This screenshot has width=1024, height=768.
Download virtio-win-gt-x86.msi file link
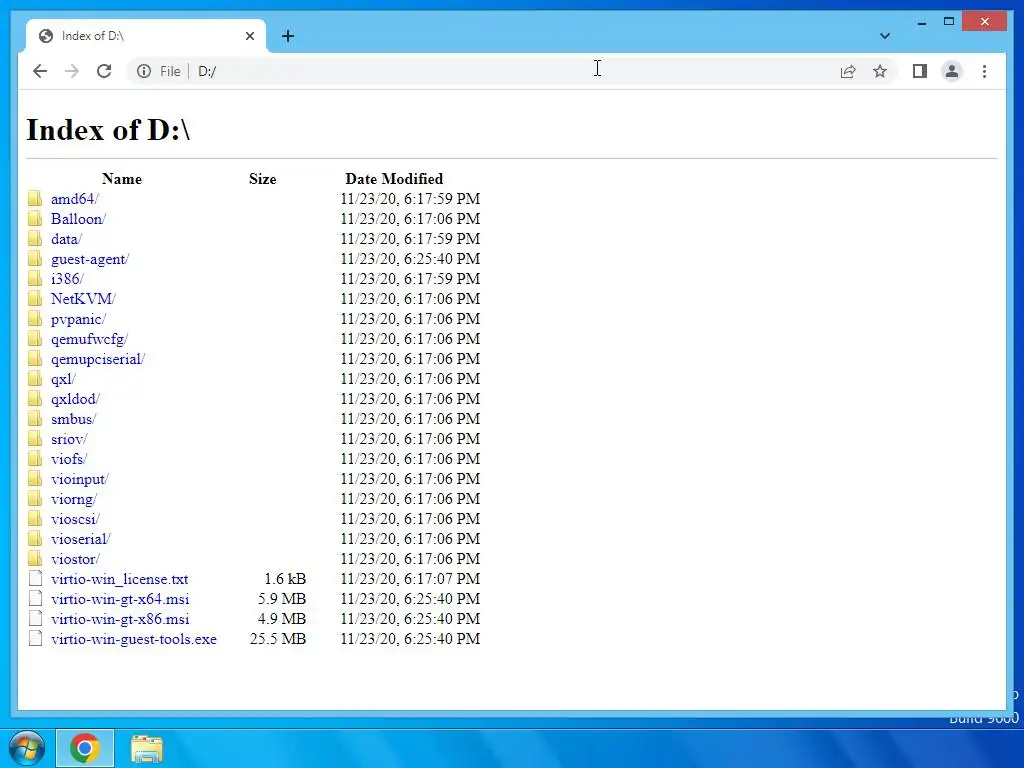tap(120, 619)
